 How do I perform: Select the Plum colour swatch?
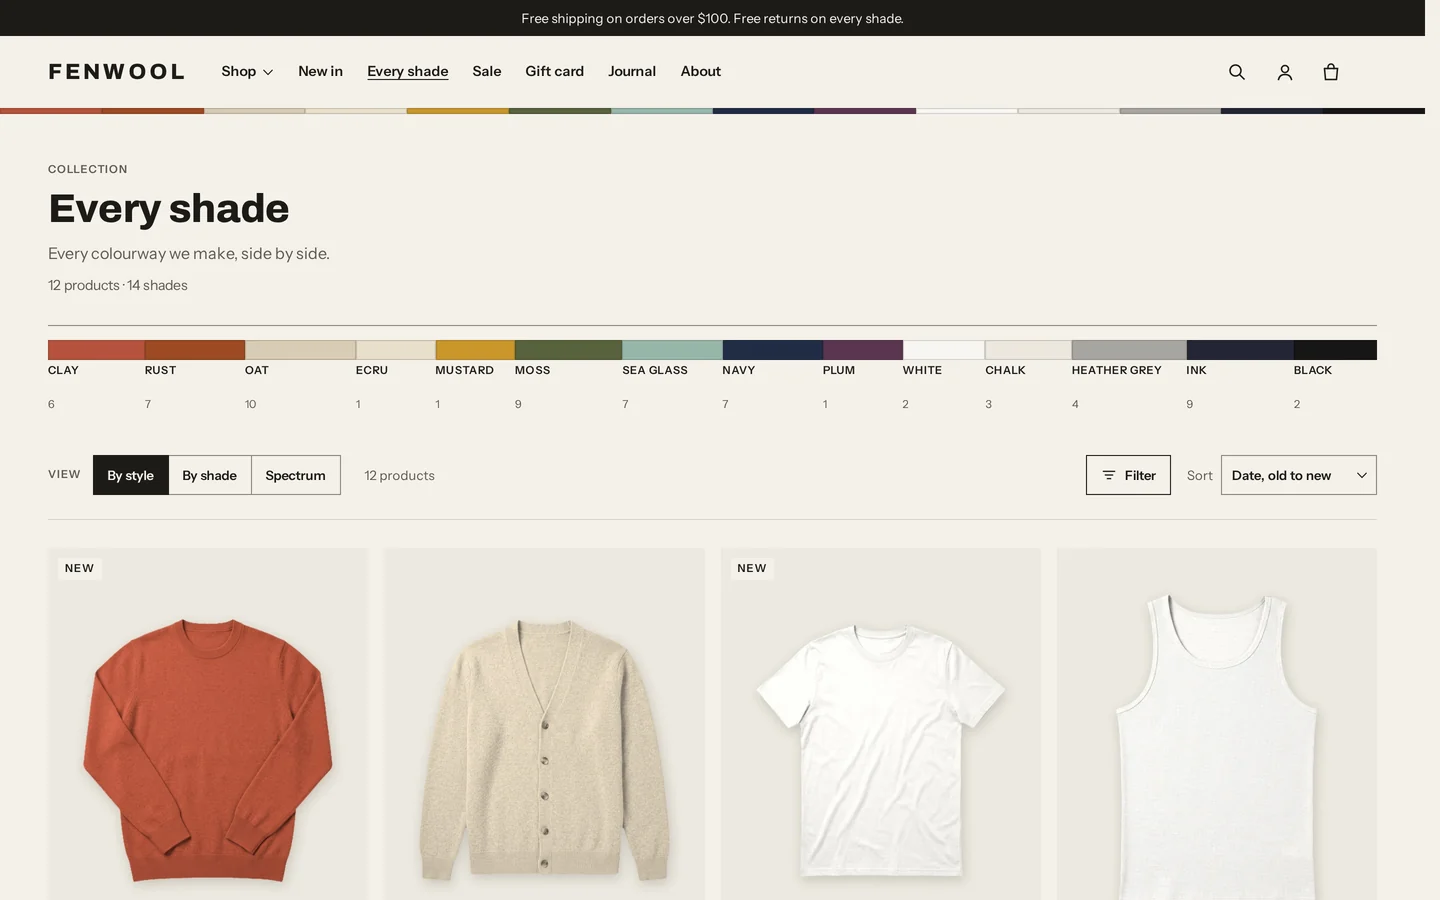[863, 350]
